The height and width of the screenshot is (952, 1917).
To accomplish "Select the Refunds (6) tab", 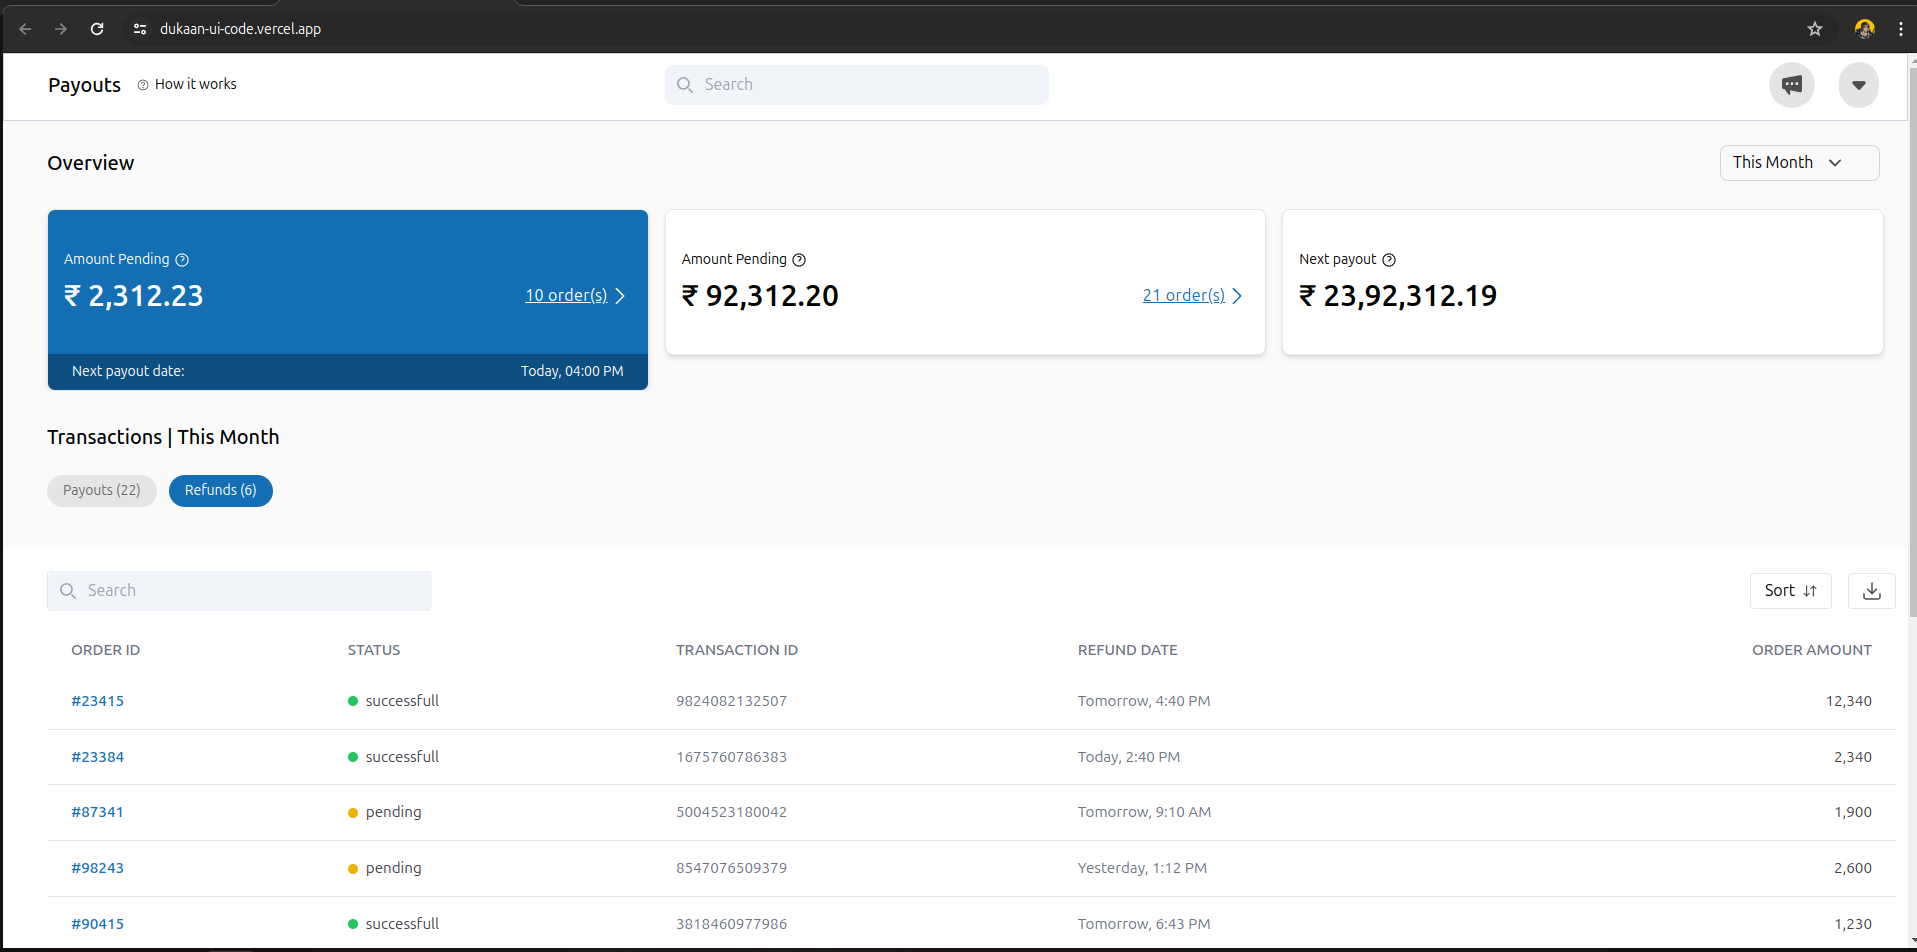I will click(221, 491).
